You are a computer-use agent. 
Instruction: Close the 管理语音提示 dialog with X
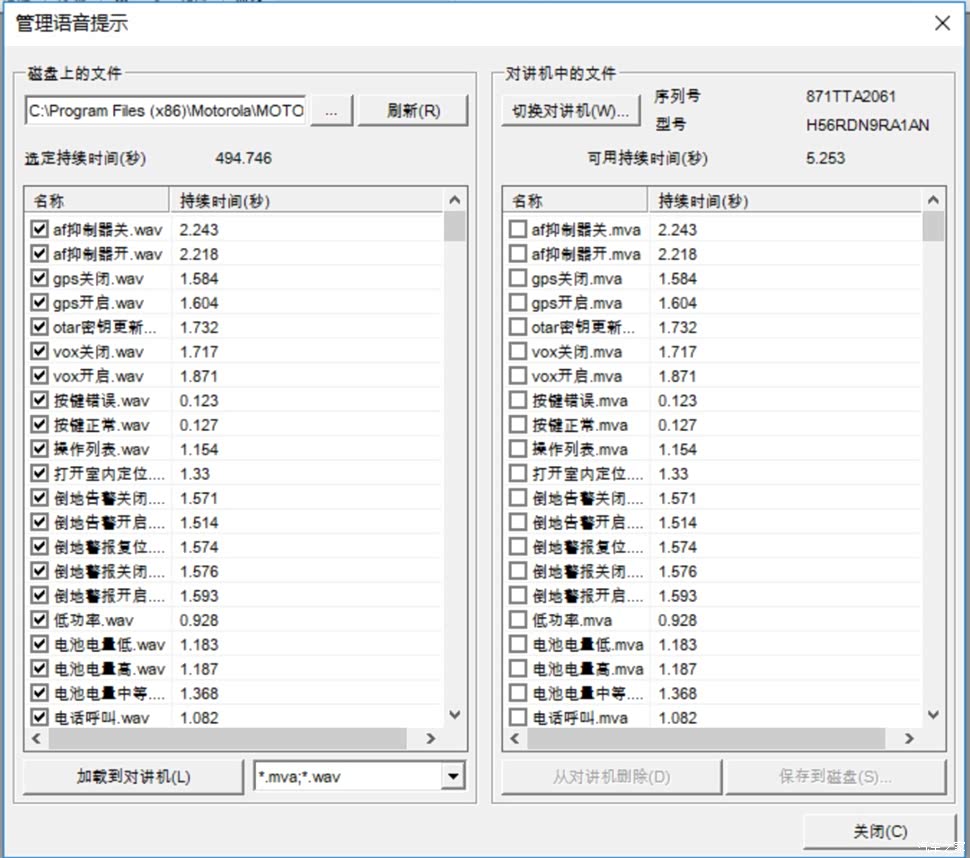[x=942, y=23]
